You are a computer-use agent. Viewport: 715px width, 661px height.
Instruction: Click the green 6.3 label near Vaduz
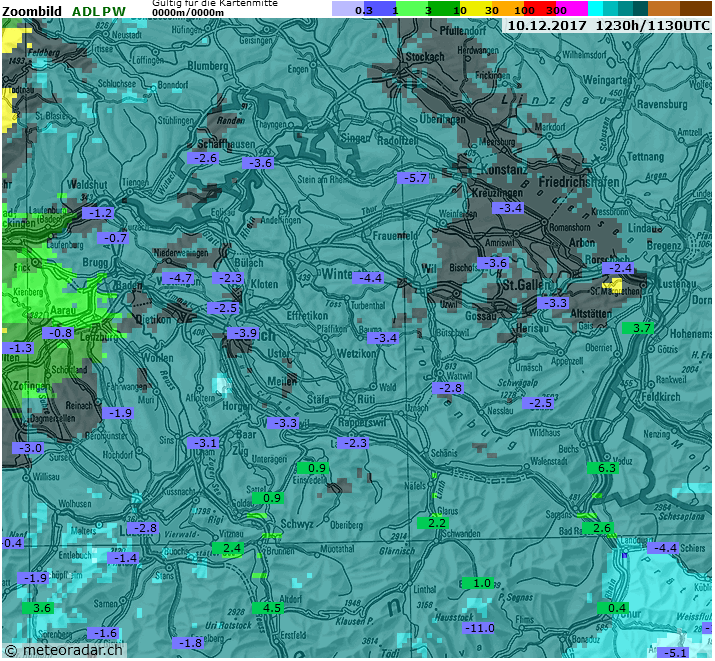click(x=603, y=468)
